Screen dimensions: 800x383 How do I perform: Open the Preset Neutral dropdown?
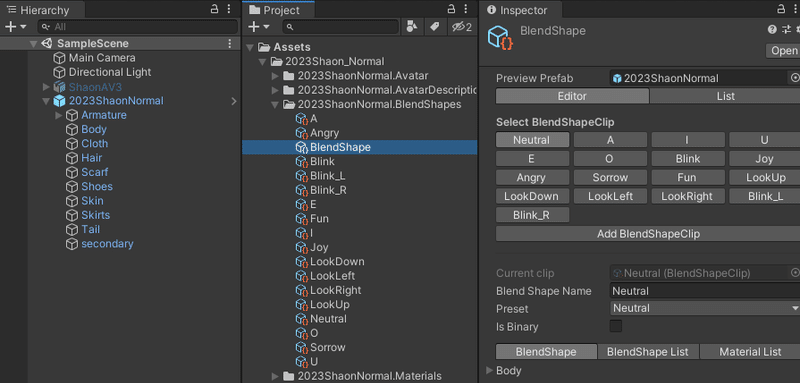(x=705, y=309)
